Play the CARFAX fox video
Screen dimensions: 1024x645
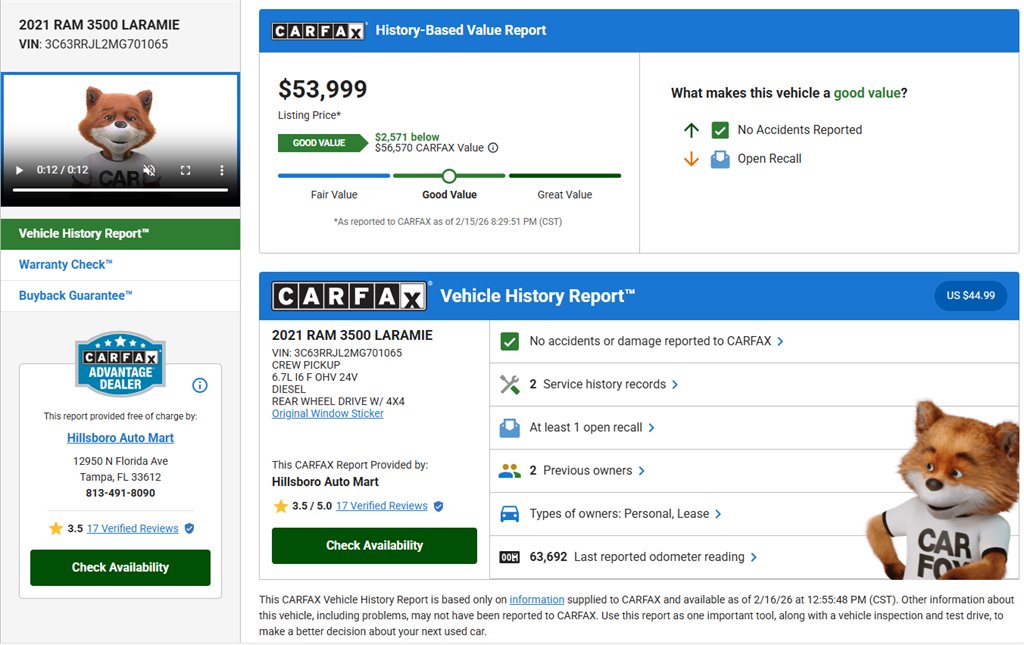20,170
